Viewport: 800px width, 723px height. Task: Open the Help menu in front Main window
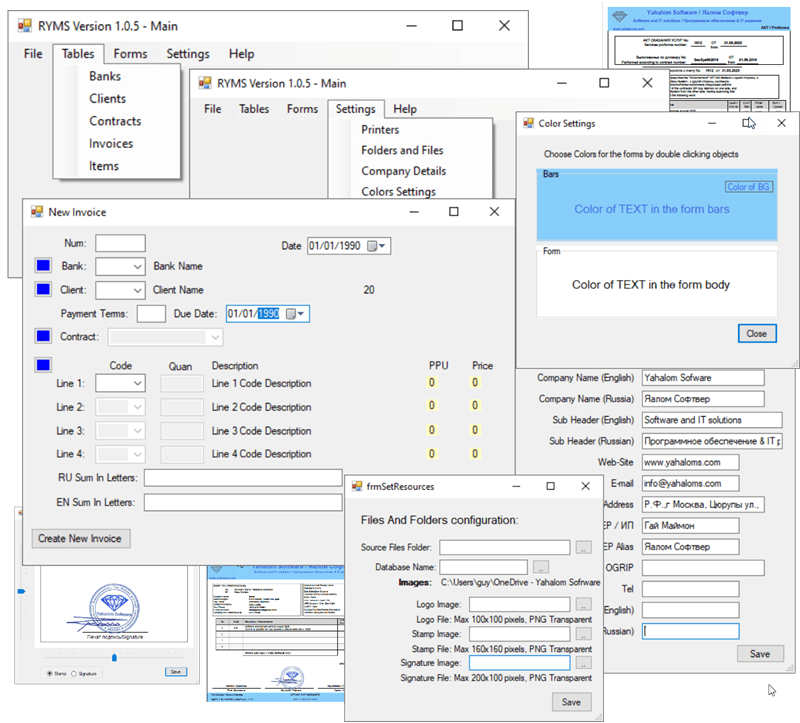click(405, 109)
